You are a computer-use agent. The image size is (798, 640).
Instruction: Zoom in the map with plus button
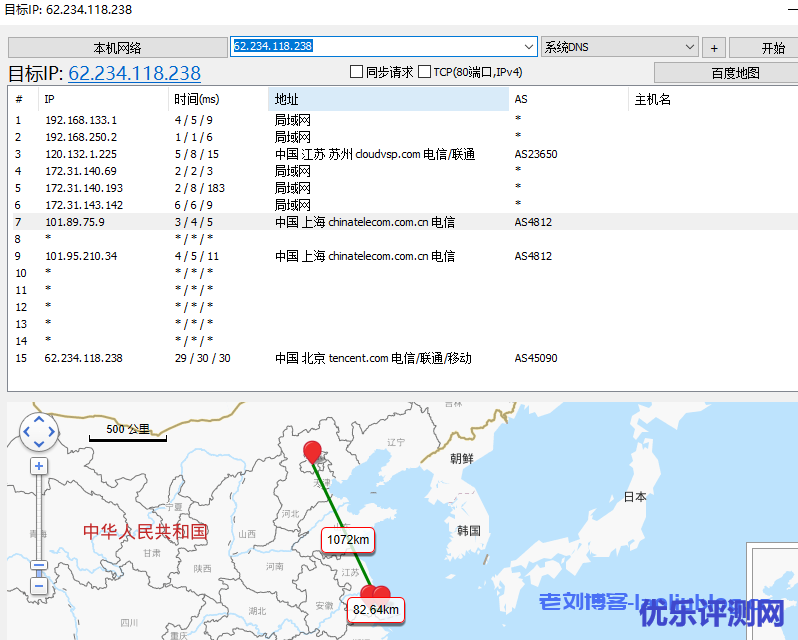click(x=39, y=466)
